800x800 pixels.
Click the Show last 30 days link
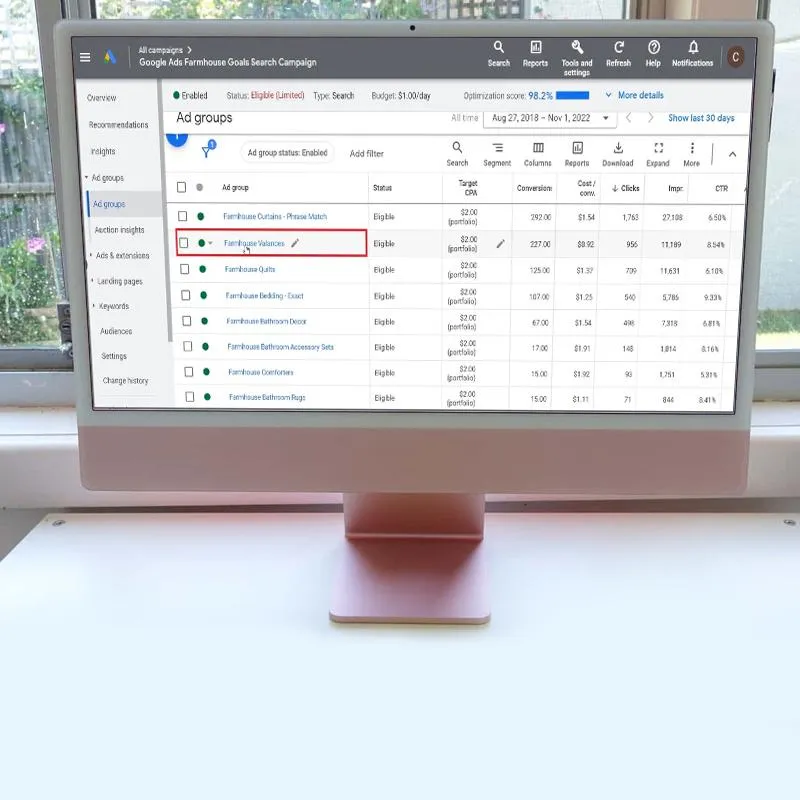point(701,118)
